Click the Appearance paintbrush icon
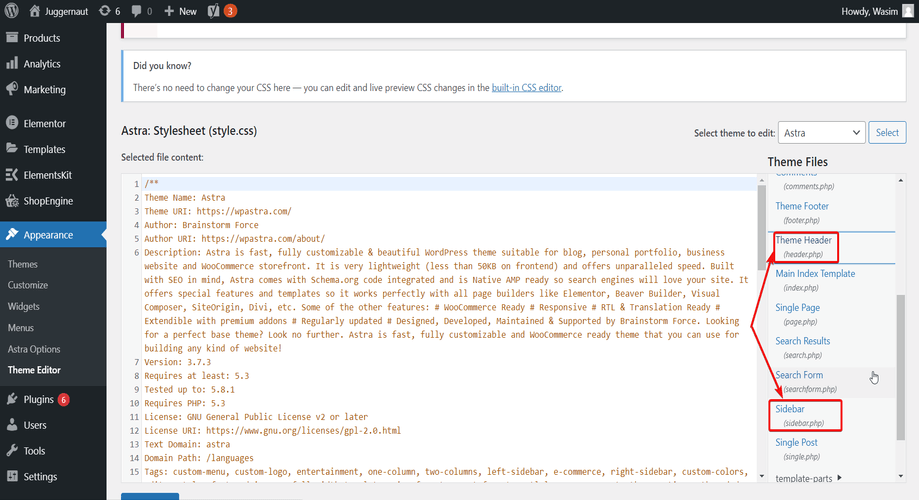Viewport: 919px width, 500px height. [12, 234]
